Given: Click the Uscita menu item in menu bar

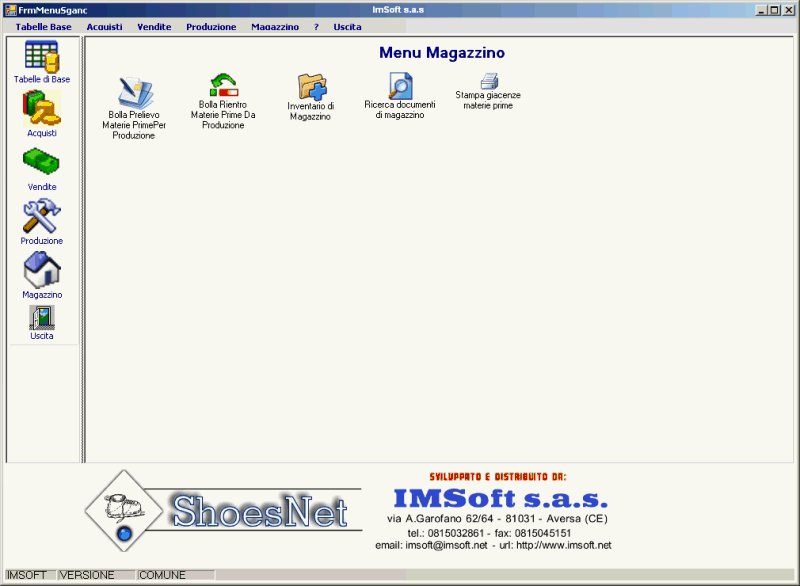Looking at the screenshot, I should tap(347, 27).
